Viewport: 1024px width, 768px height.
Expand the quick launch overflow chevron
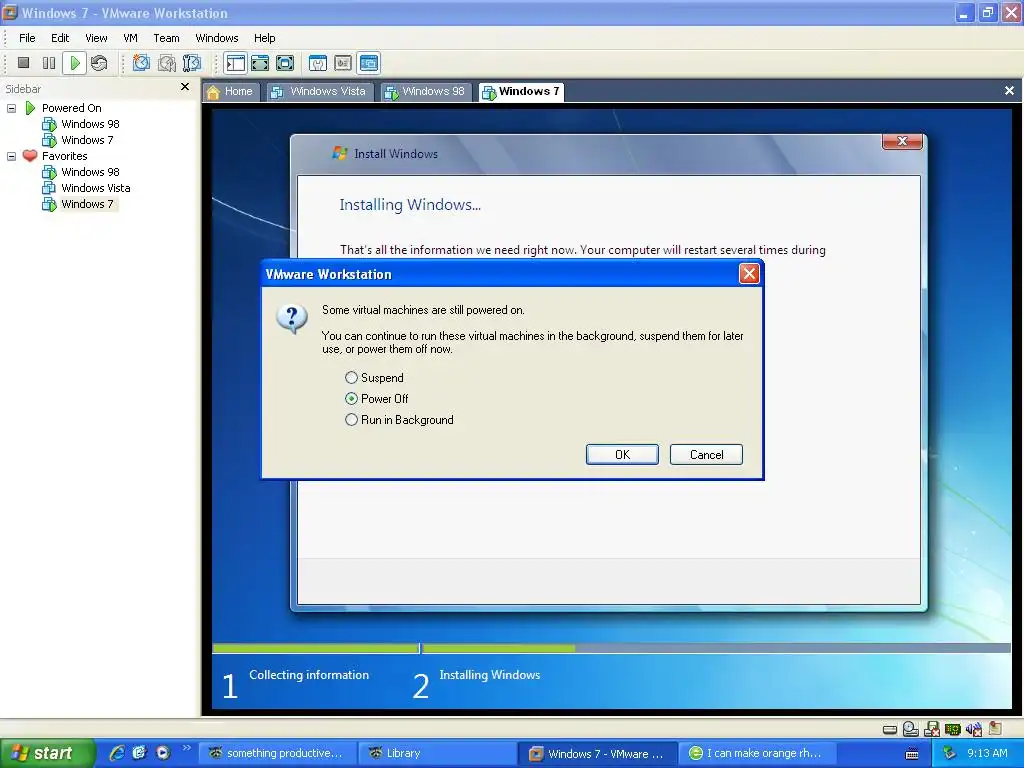tap(186, 748)
